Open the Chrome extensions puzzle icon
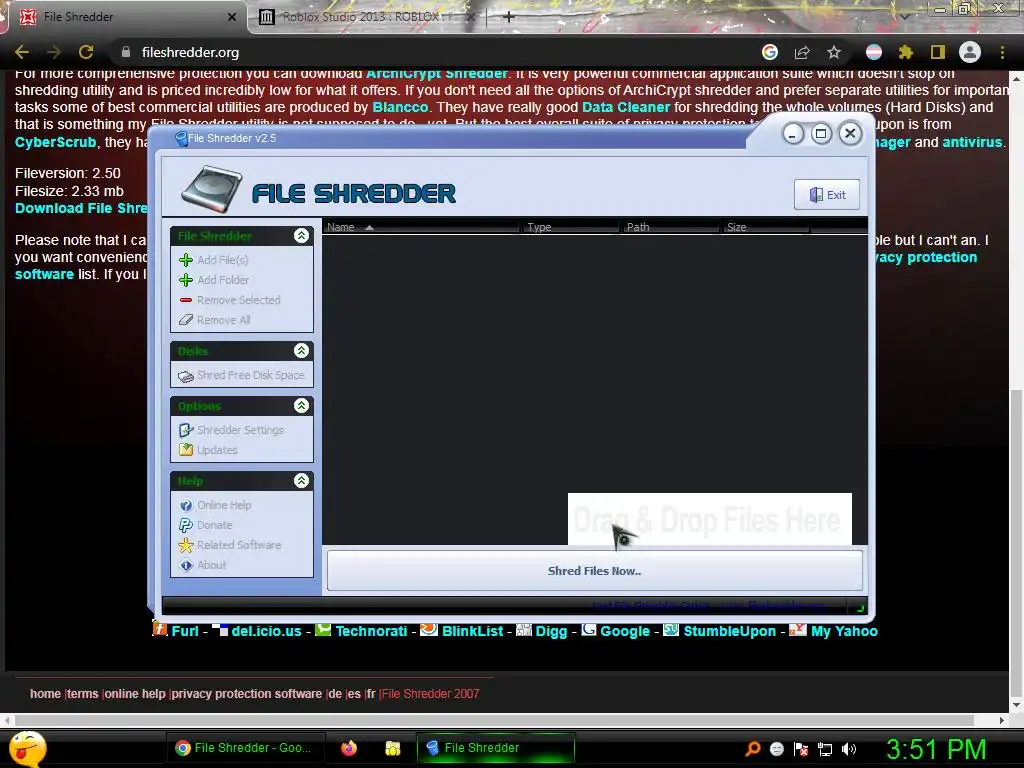1024x768 pixels. tap(905, 52)
